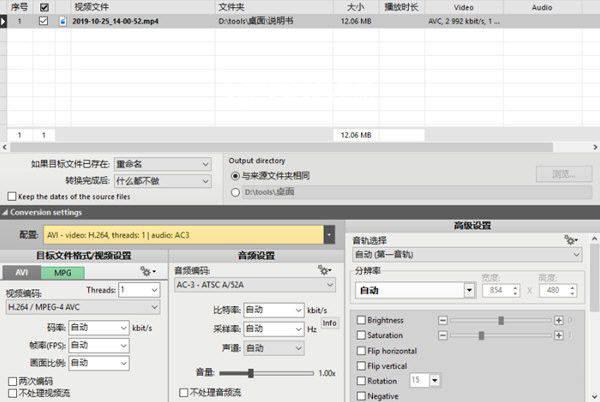Open the after-conversion action dropdown
Image resolution: width=600 pixels, height=402 pixels.
tap(163, 181)
